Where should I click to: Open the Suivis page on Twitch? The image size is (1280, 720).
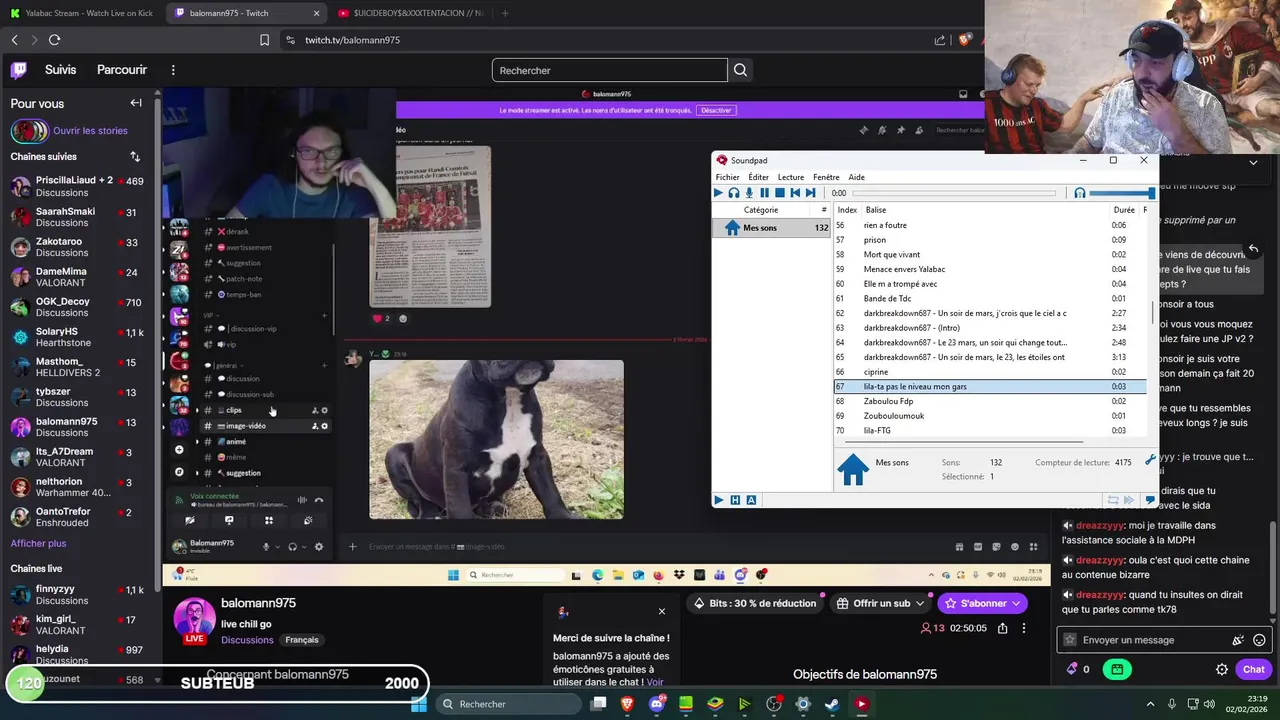(x=60, y=70)
